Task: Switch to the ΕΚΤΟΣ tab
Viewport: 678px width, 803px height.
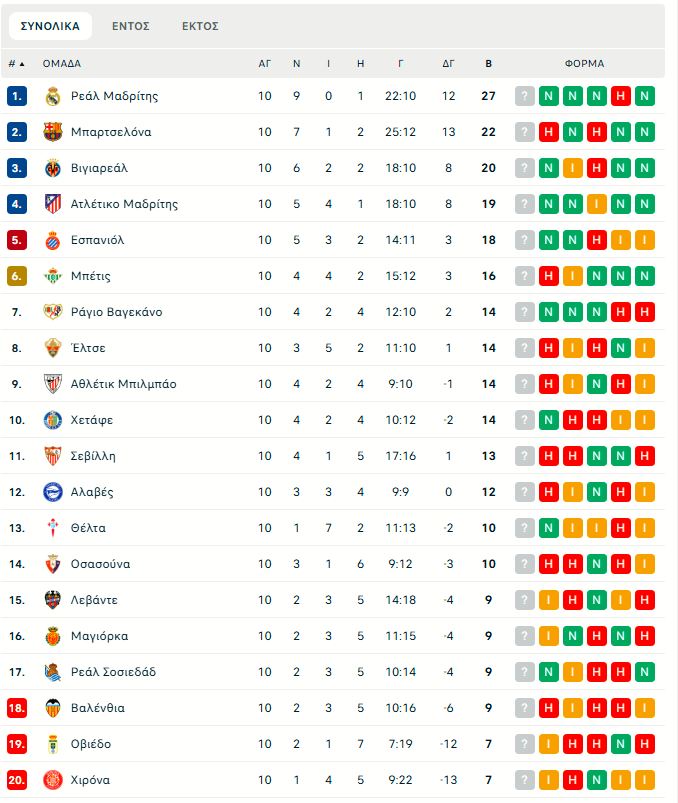Action: [200, 26]
